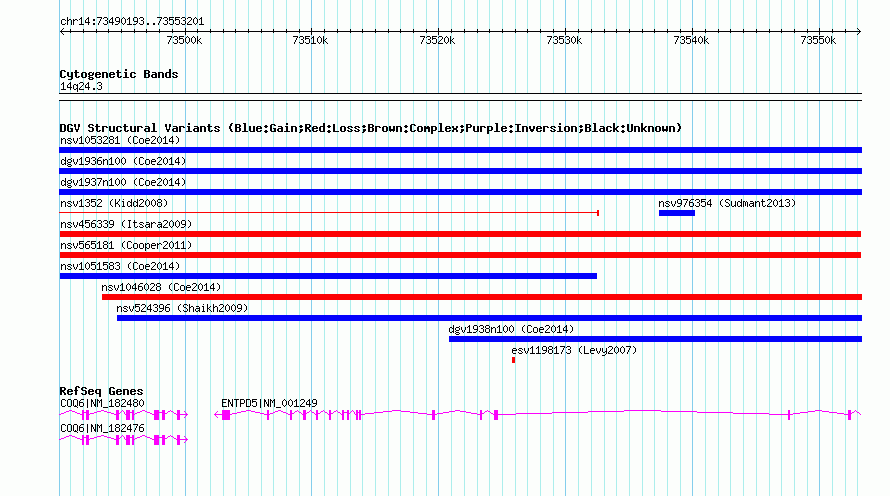Viewport: 890px width, 496px height.
Task: Click the COQ6 NM_182476 transcript glyph
Action: pos(124,440)
